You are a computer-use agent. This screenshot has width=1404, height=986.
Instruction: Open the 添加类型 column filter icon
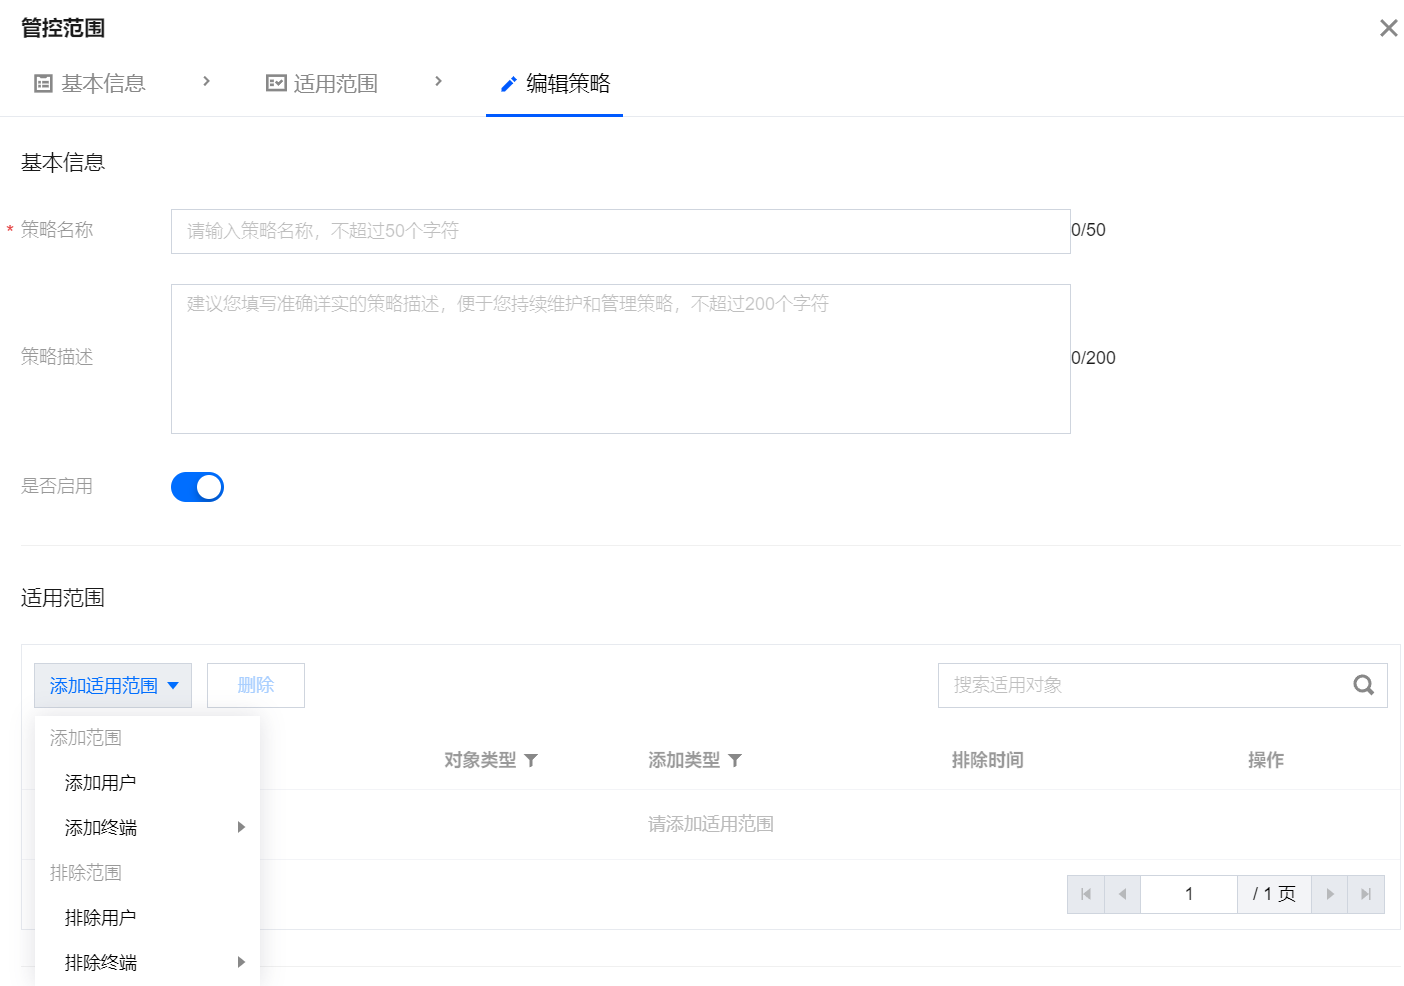pos(735,760)
